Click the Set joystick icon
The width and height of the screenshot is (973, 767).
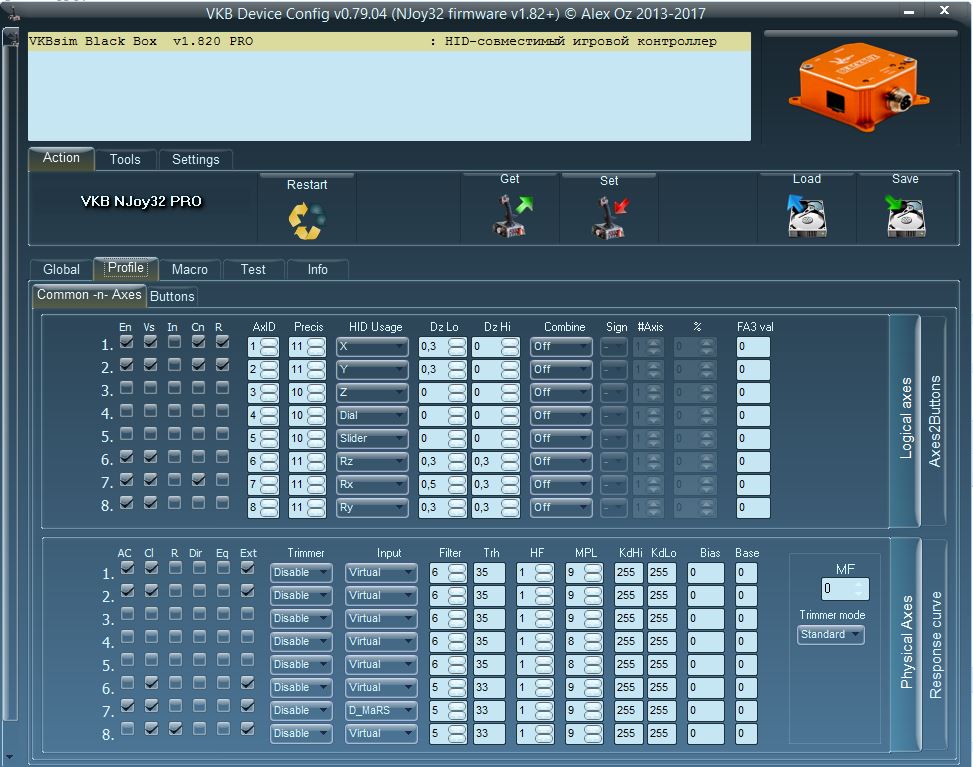(610, 217)
